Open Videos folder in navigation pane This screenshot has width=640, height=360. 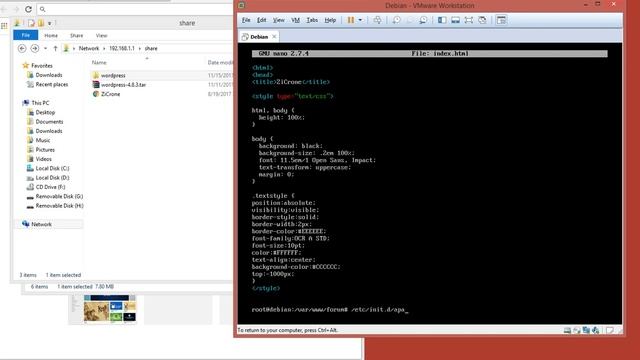(x=43, y=159)
